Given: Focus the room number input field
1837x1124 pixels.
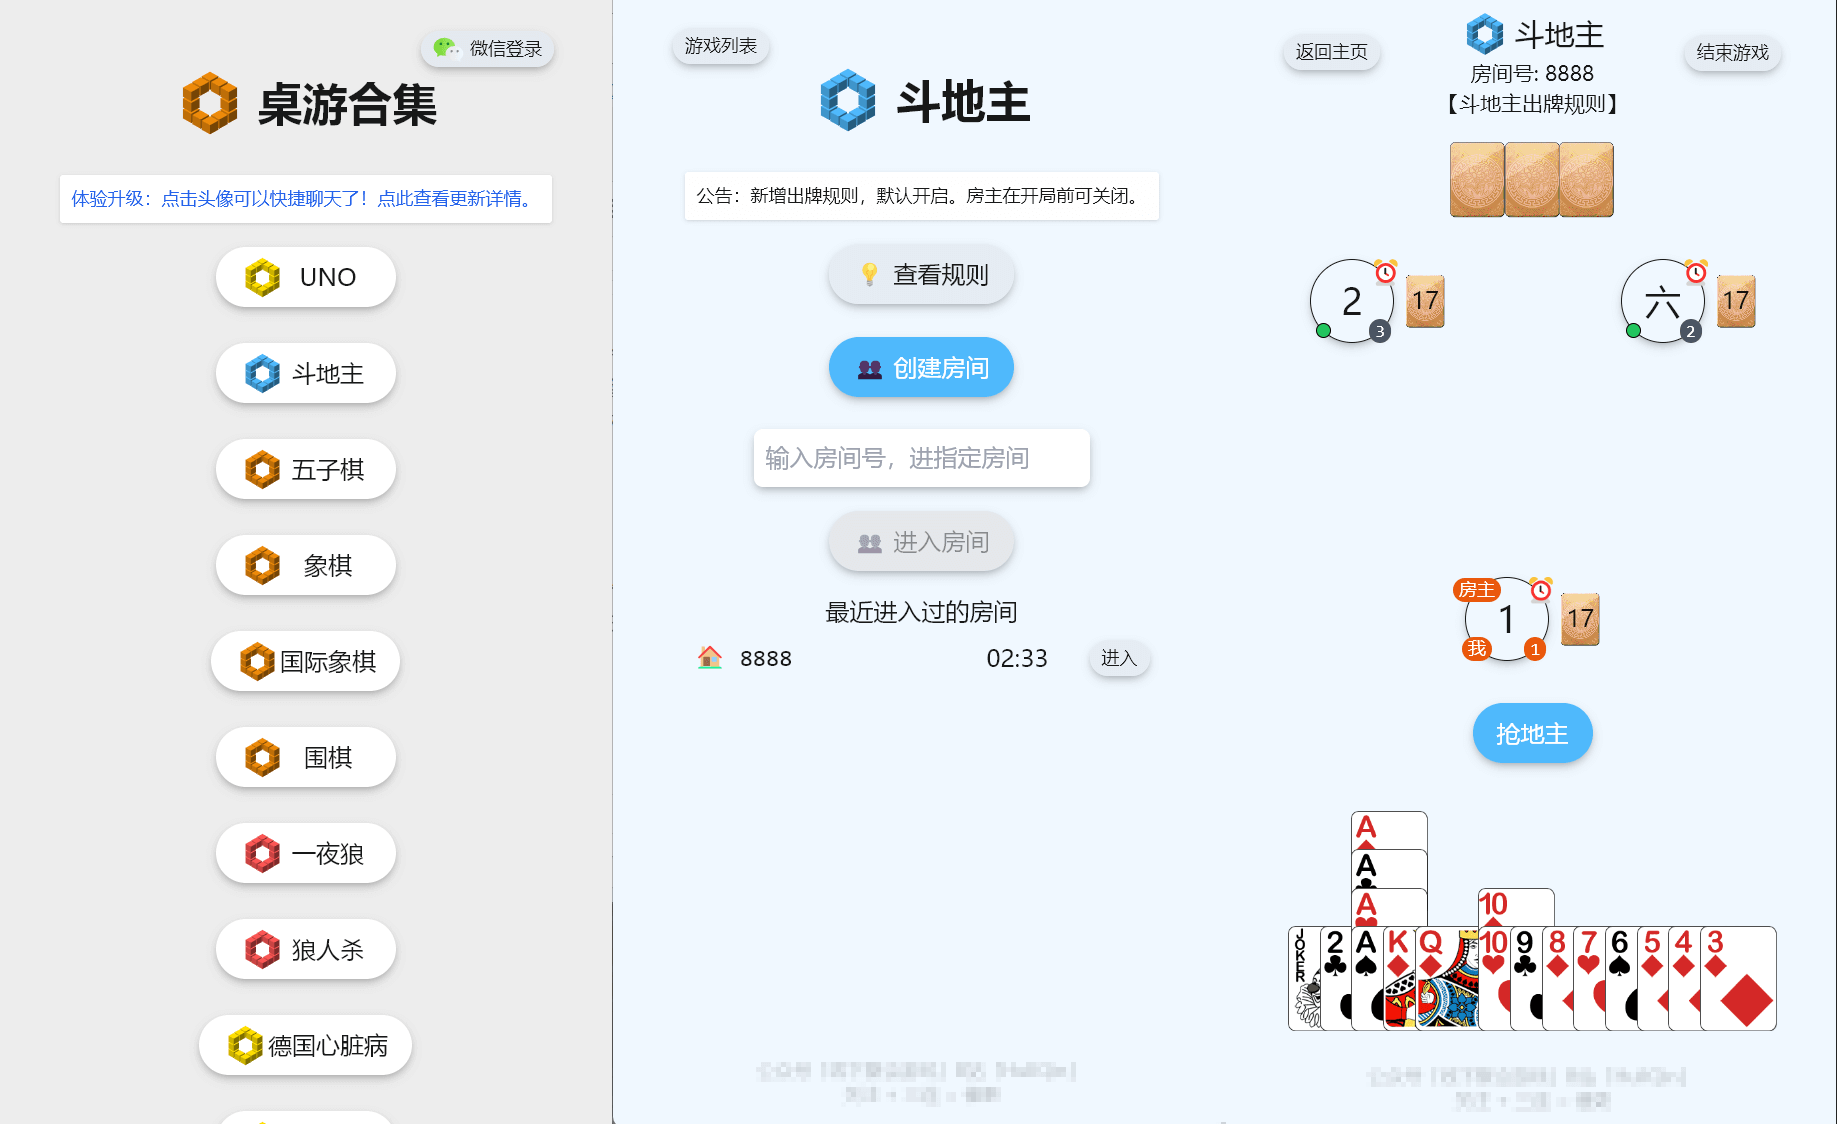Looking at the screenshot, I should click(x=921, y=458).
